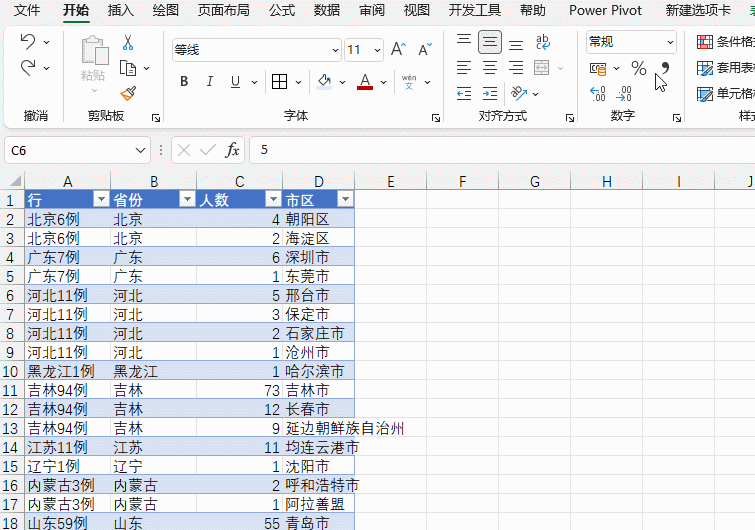
Task: Click the Cut scissors icon
Action: (128, 42)
